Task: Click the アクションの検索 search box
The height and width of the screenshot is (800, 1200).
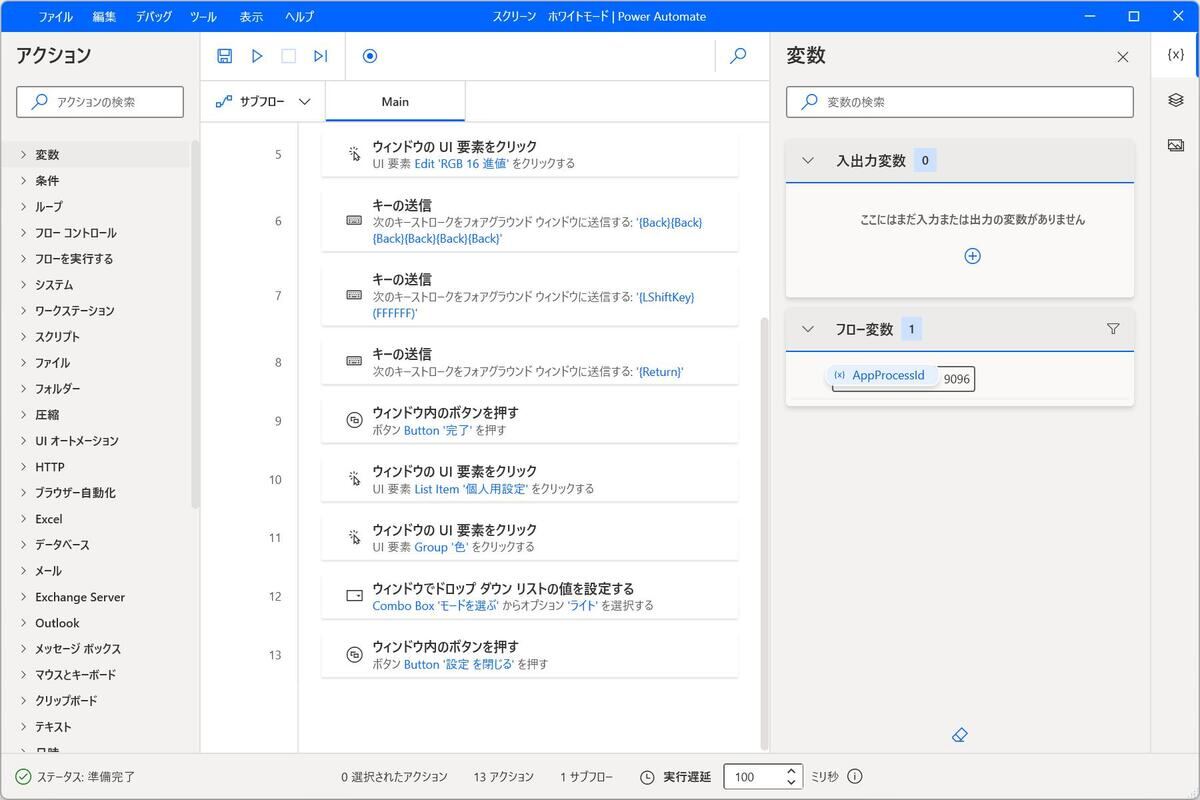Action: tap(100, 102)
